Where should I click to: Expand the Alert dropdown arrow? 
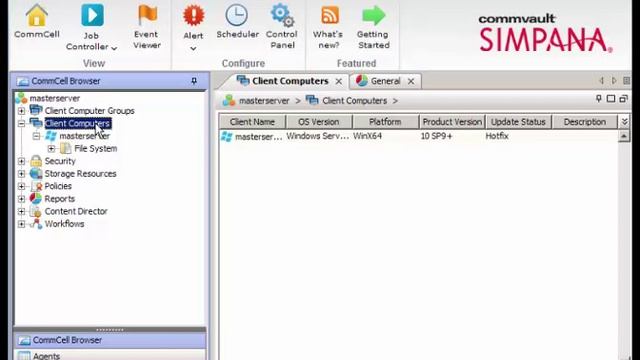point(193,49)
